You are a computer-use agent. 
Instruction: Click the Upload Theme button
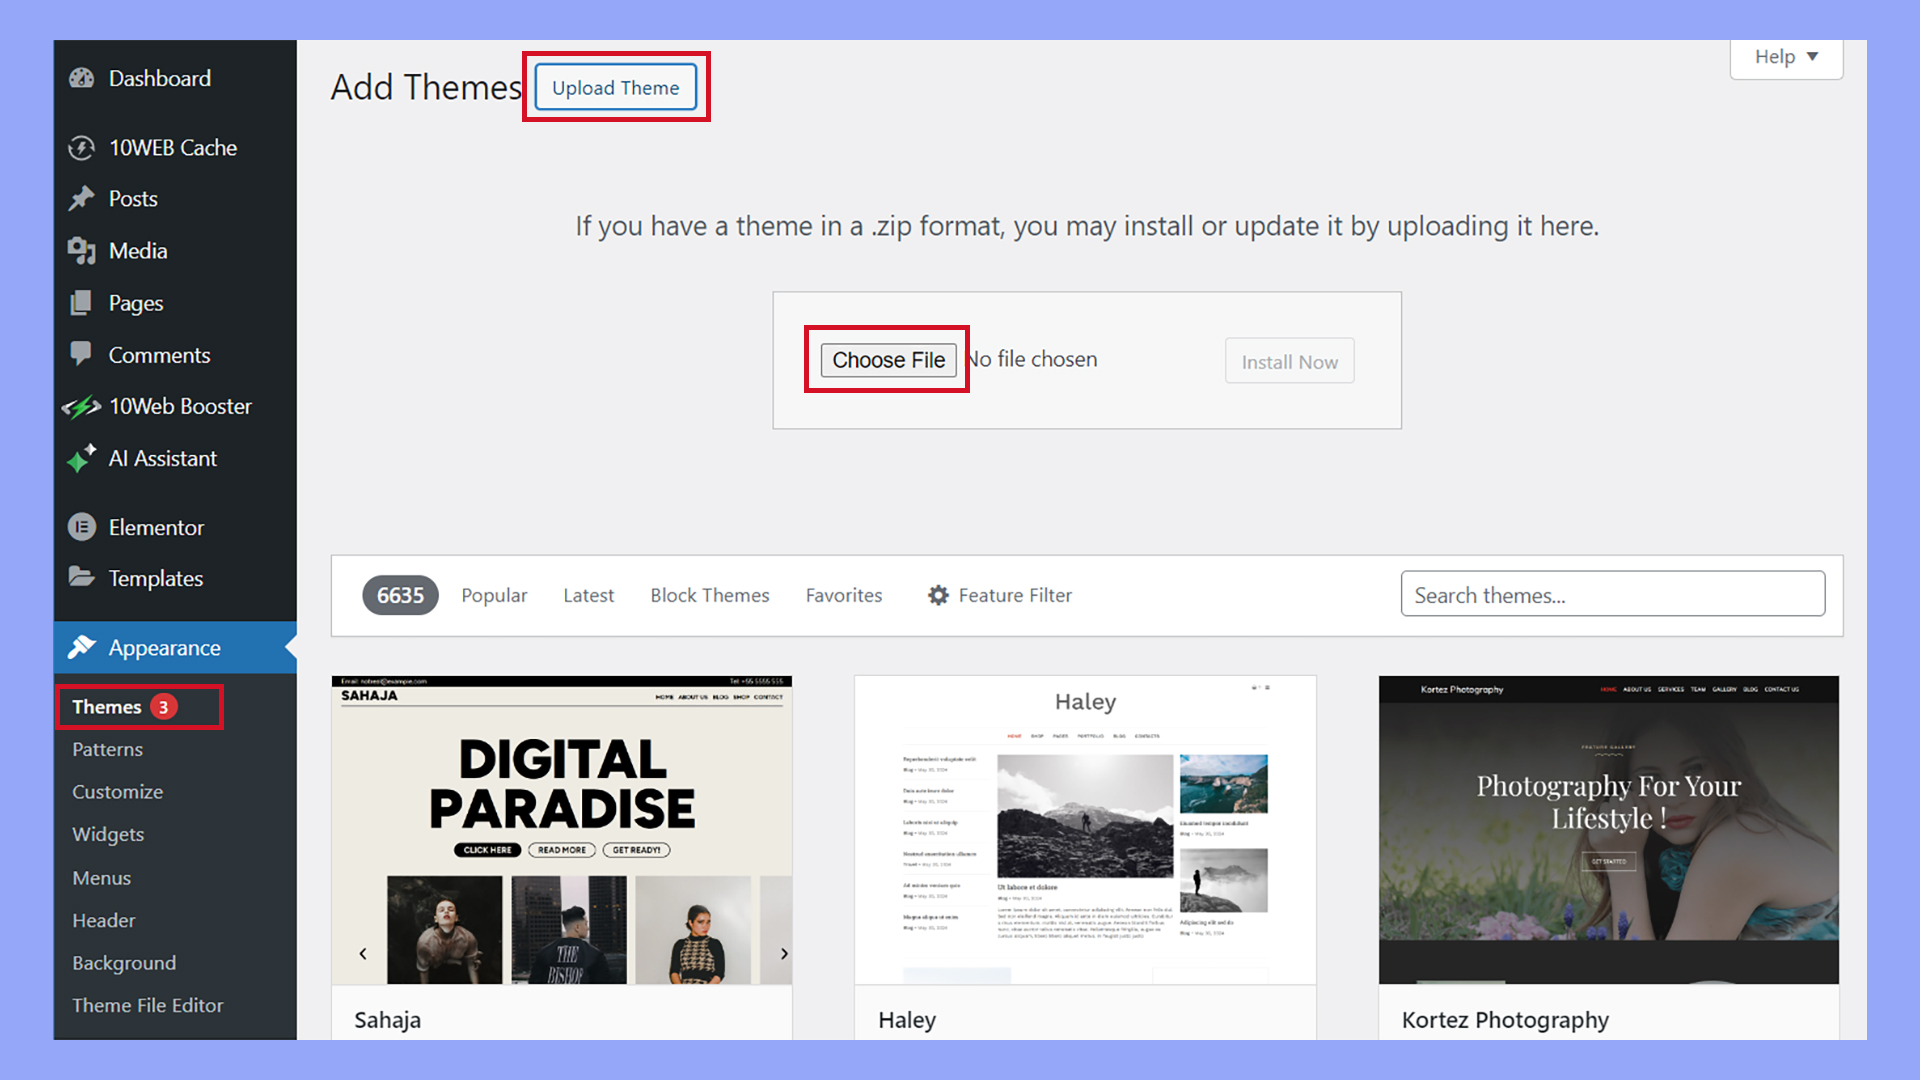pyautogui.click(x=615, y=88)
